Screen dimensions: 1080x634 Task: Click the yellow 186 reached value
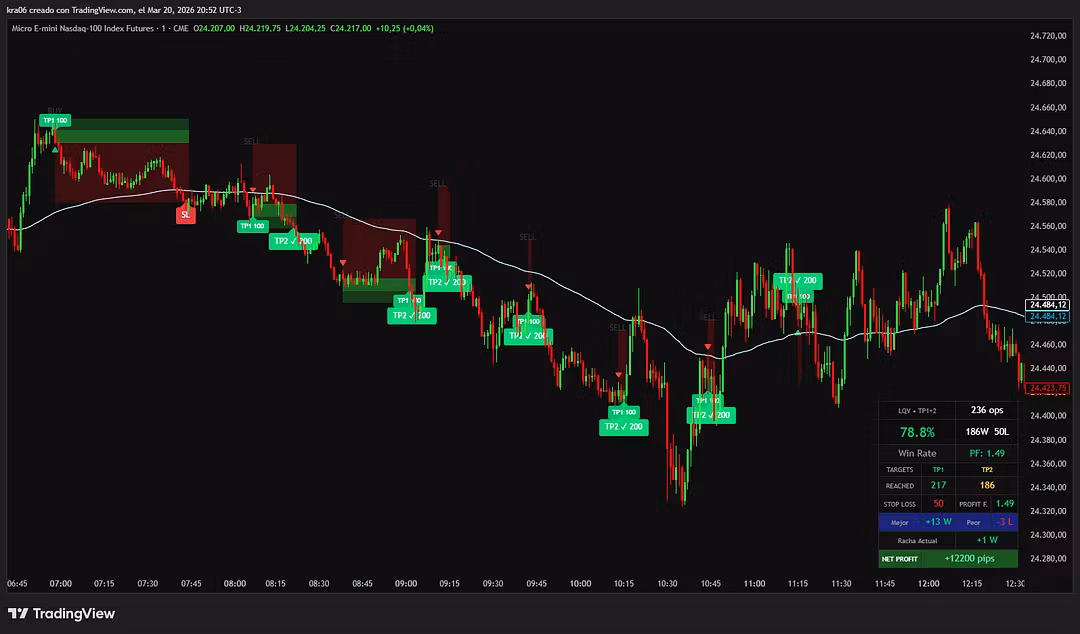coord(987,485)
